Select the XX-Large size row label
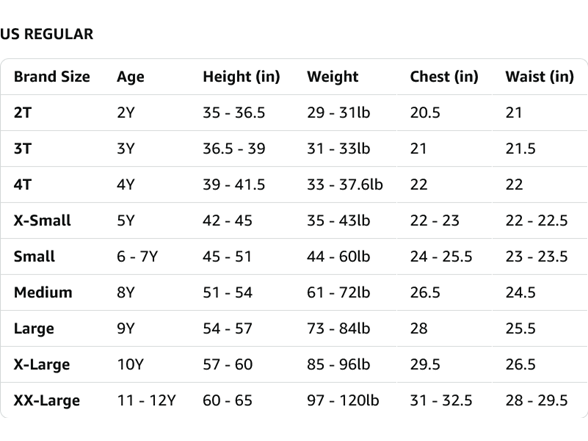Viewport: 588px width, 441px height. pos(47,401)
